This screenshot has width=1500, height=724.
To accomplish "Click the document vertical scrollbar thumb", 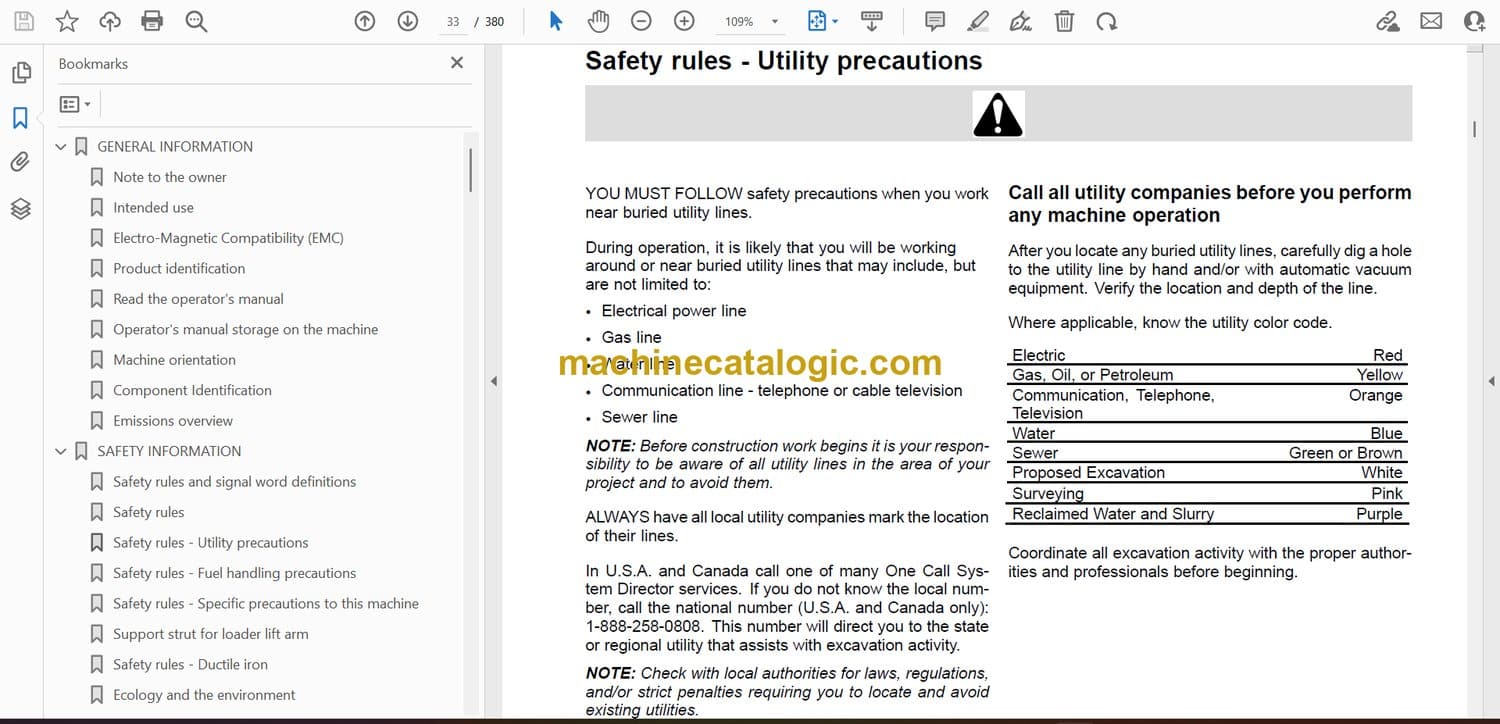I will click(1474, 129).
